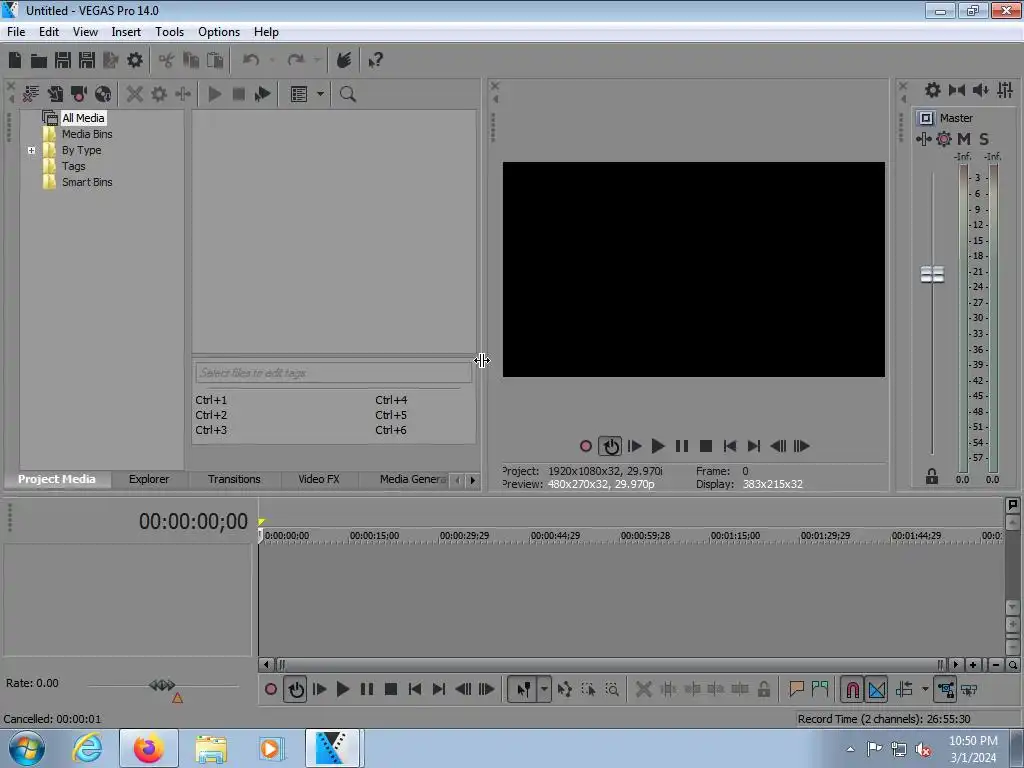This screenshot has width=1024, height=768.
Task: Open Auto Ripple mode dropdown arrow
Action: [x=925, y=690]
